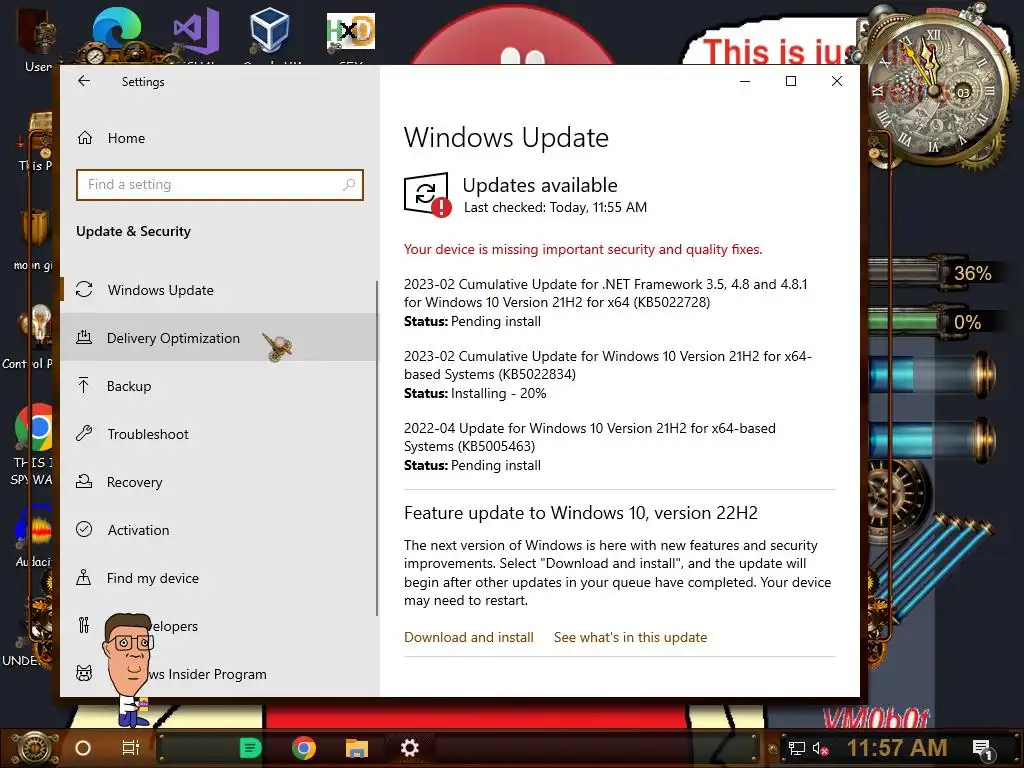Minimize the Settings window
This screenshot has height=768, width=1024.
pos(744,81)
